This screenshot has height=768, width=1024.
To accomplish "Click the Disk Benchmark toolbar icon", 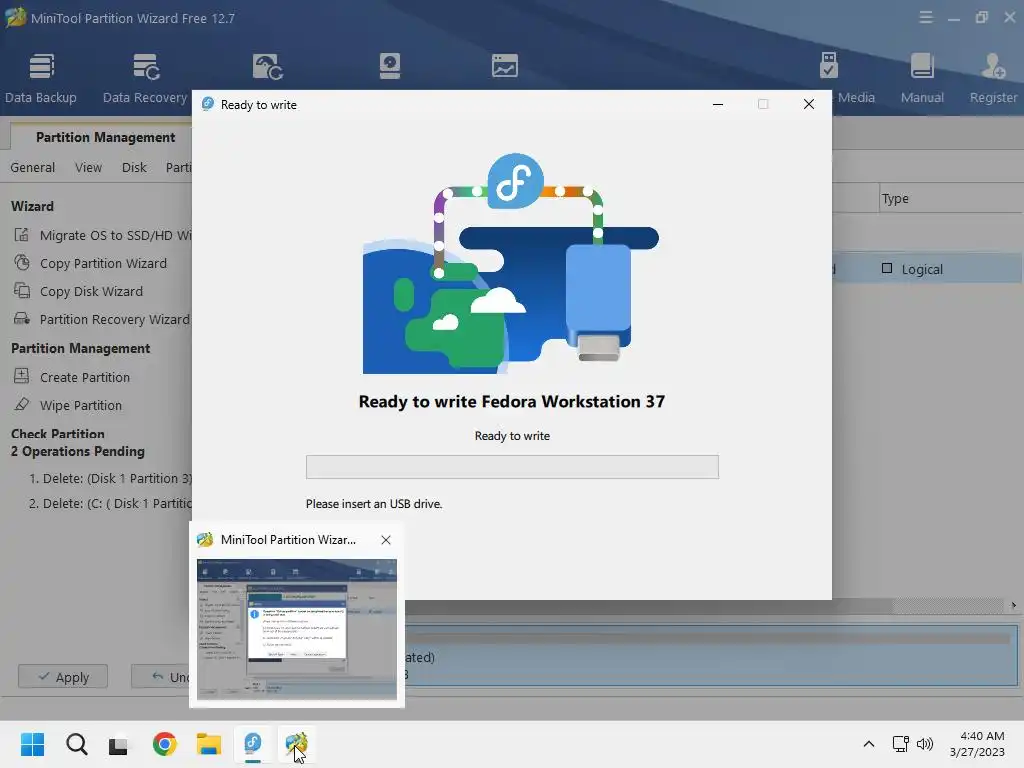I will [390, 67].
